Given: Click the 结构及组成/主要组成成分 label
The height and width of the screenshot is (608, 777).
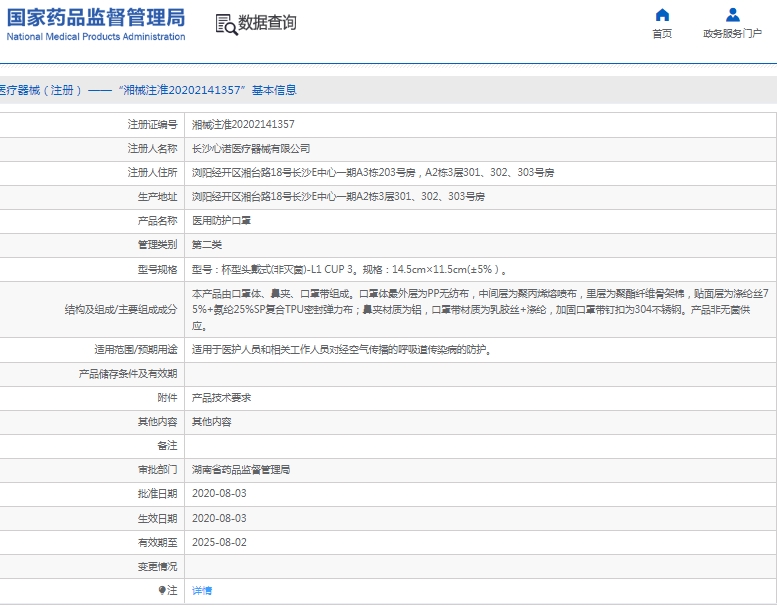Looking at the screenshot, I should point(121,310).
